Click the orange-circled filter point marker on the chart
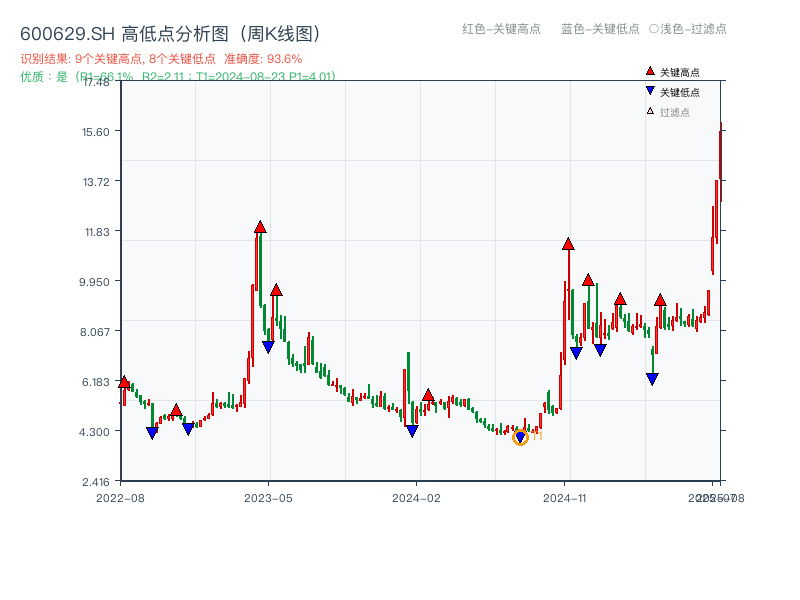Viewport: 800px width, 600px height. point(520,437)
